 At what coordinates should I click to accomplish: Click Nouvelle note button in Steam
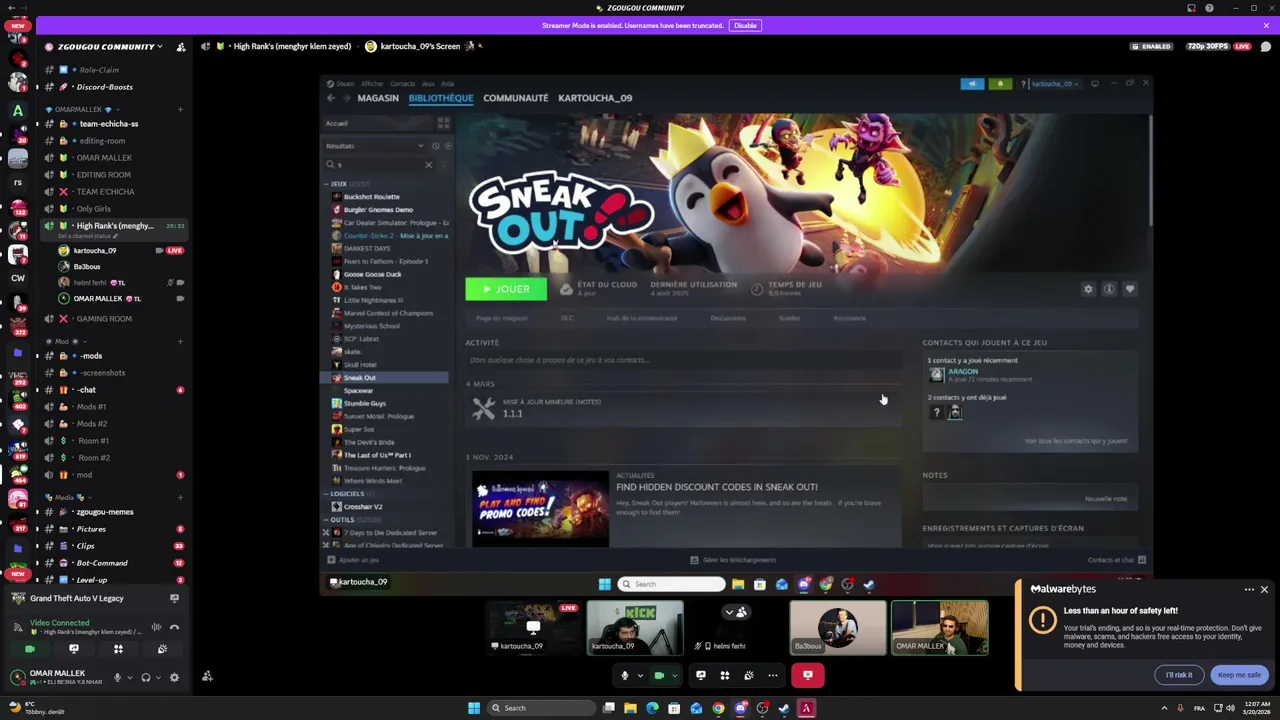coord(1106,499)
